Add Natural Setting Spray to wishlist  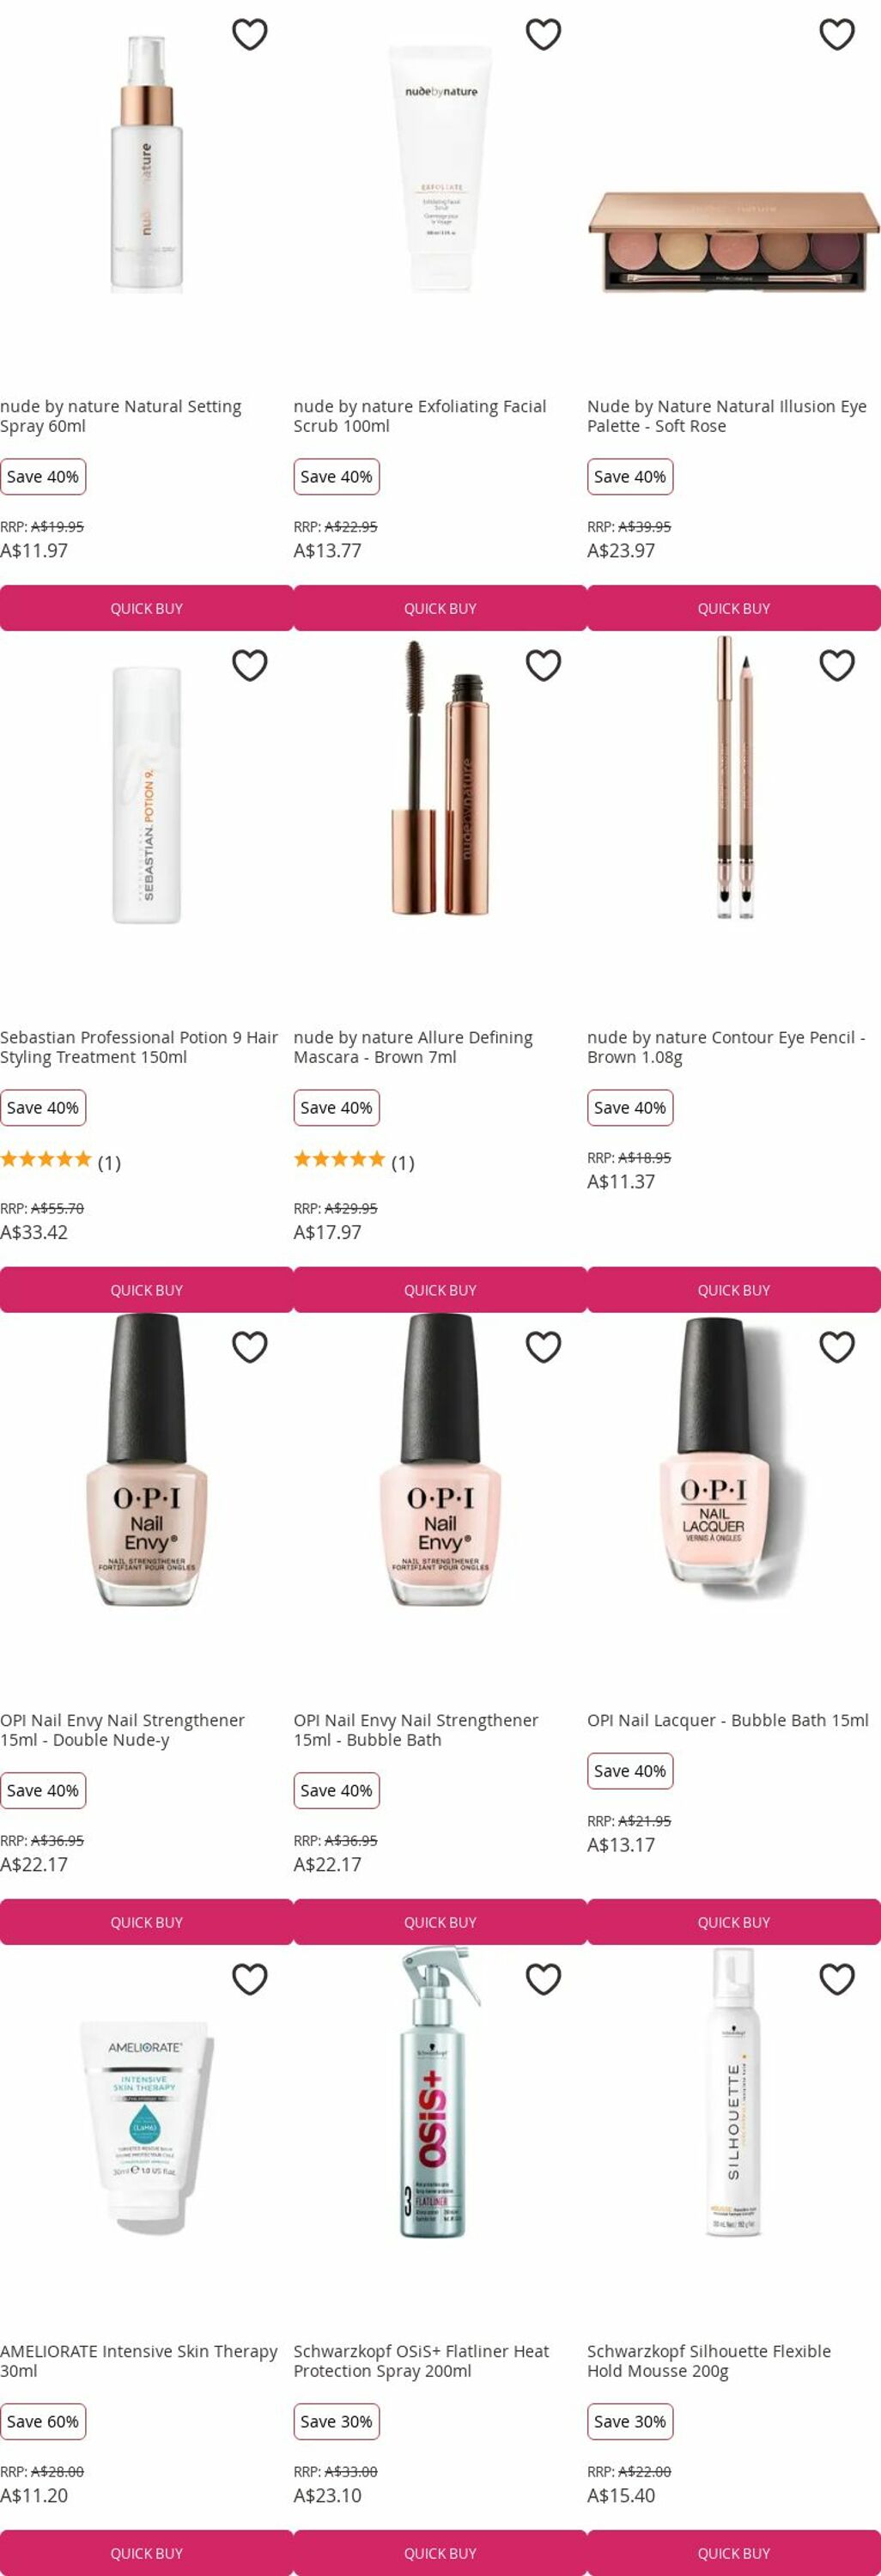coord(249,34)
